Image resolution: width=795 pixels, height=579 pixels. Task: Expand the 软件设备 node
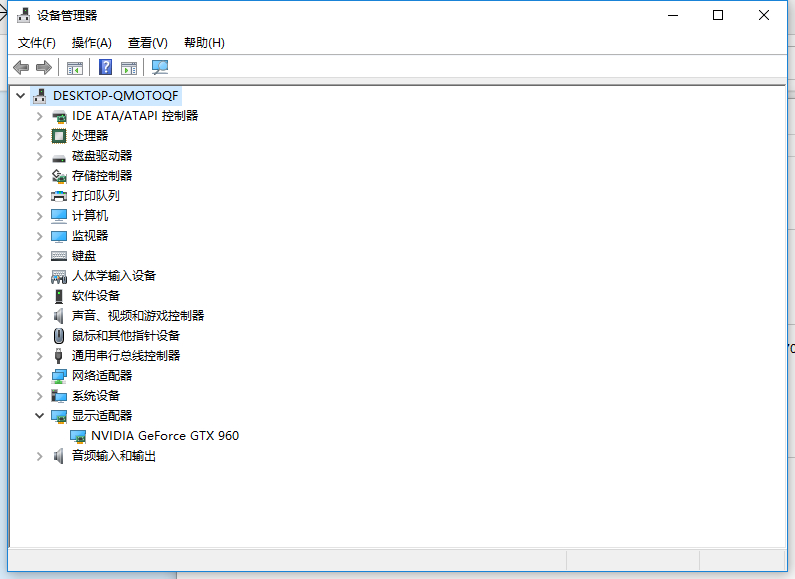(40, 296)
